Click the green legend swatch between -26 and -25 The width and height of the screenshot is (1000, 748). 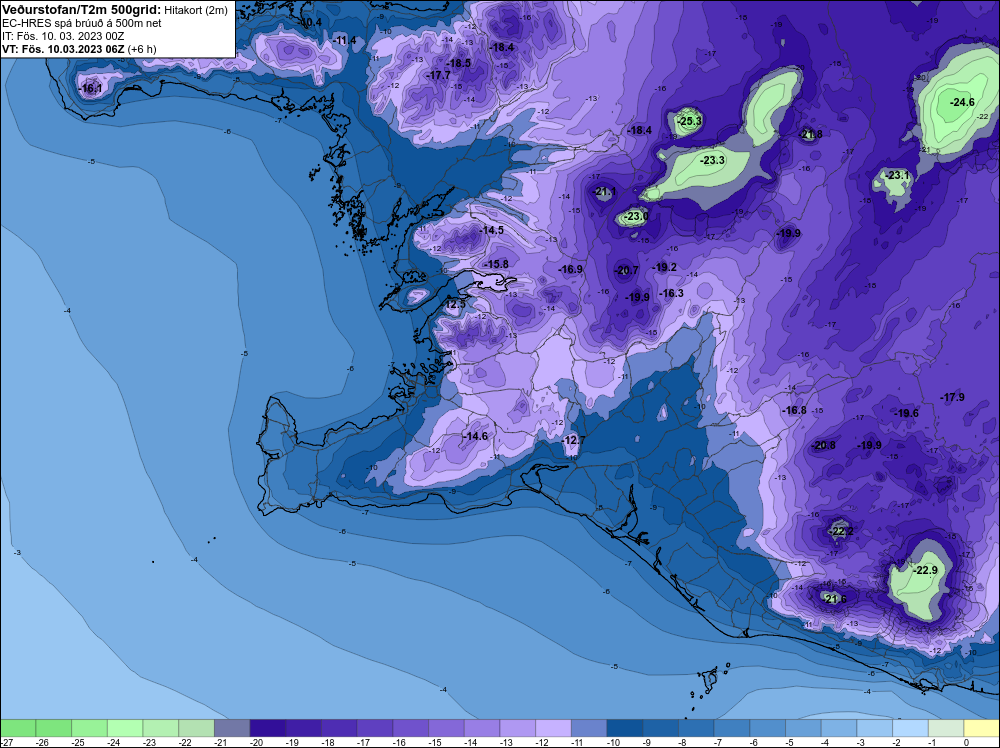54,728
